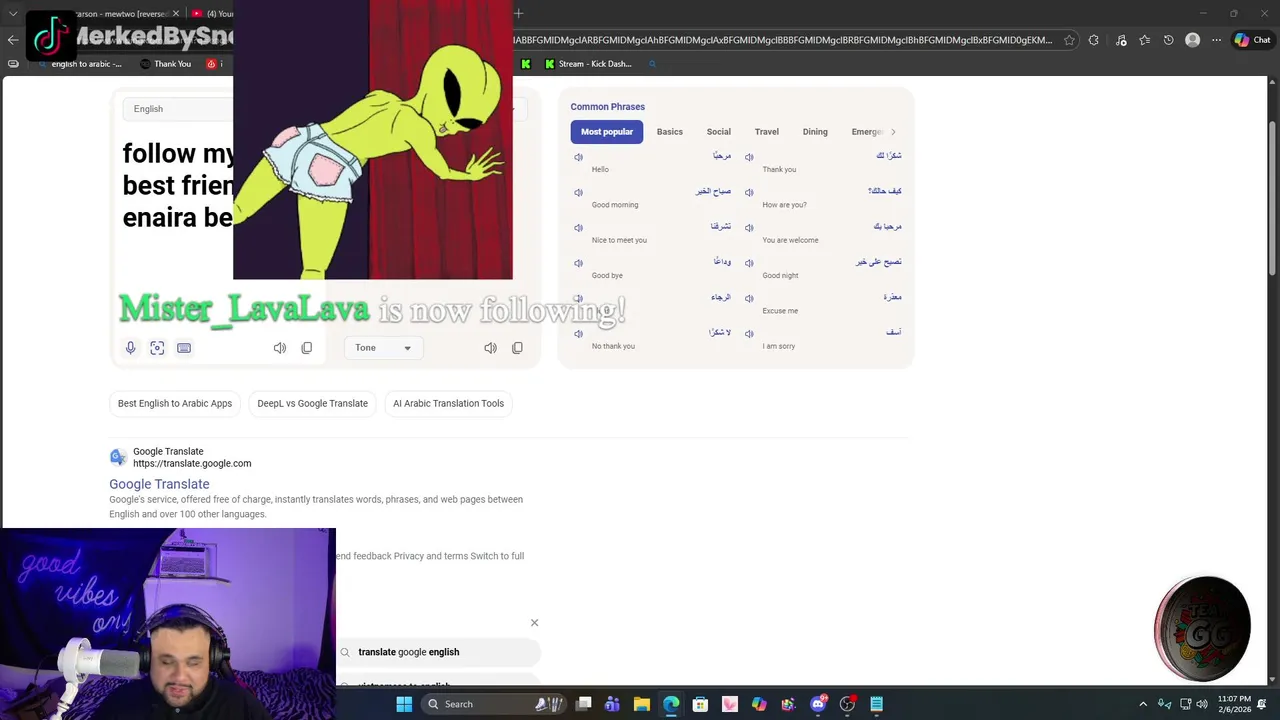Open media control music icon in toolbar
This screenshot has width=1280, height=720.
(1120, 40)
